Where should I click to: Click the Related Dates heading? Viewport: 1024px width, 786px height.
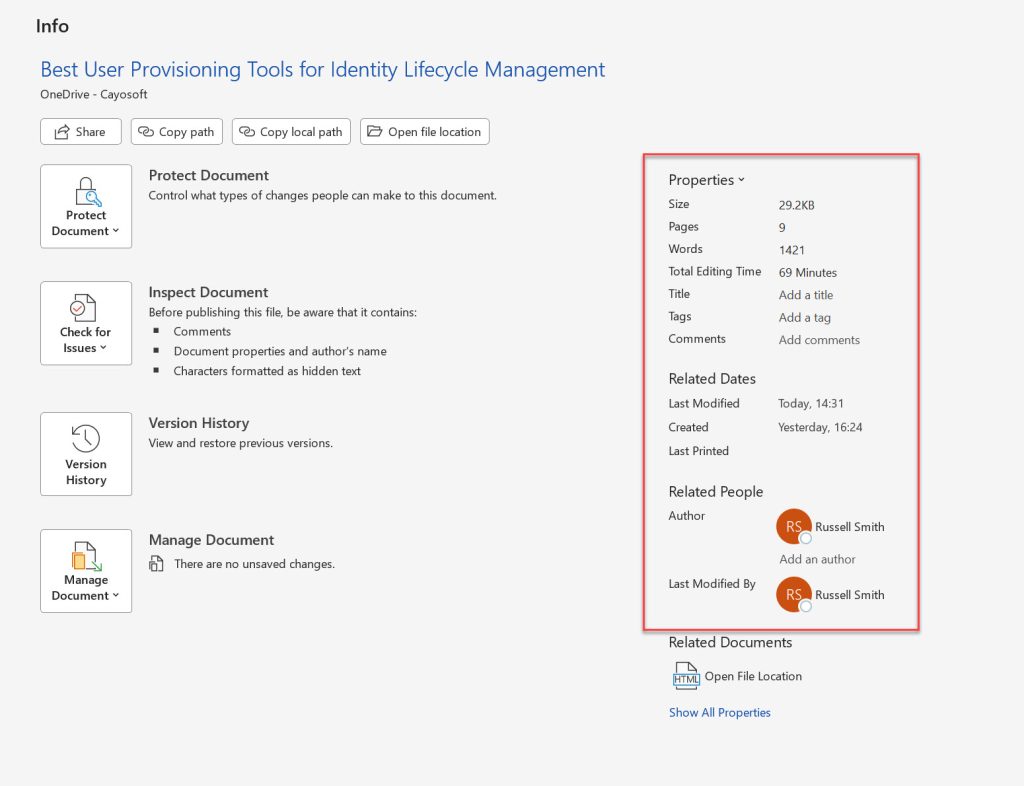(712, 379)
